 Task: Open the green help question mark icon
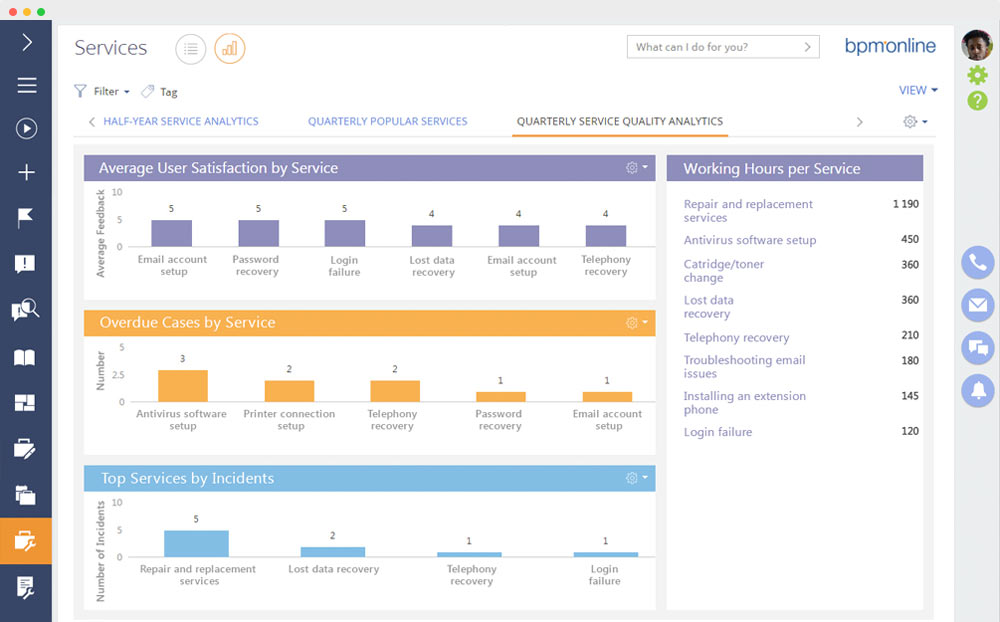[x=977, y=100]
